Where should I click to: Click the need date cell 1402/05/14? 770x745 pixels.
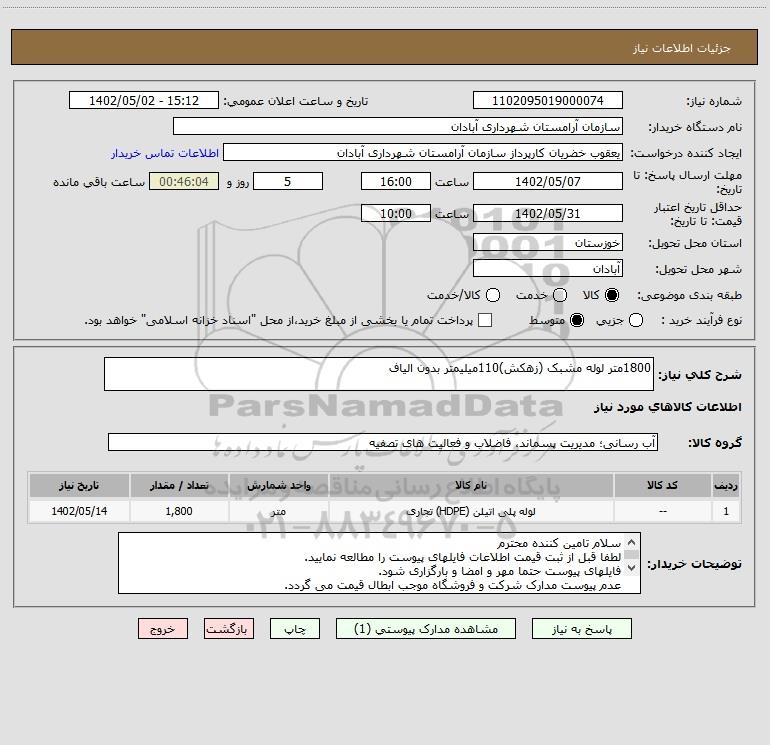(x=79, y=511)
